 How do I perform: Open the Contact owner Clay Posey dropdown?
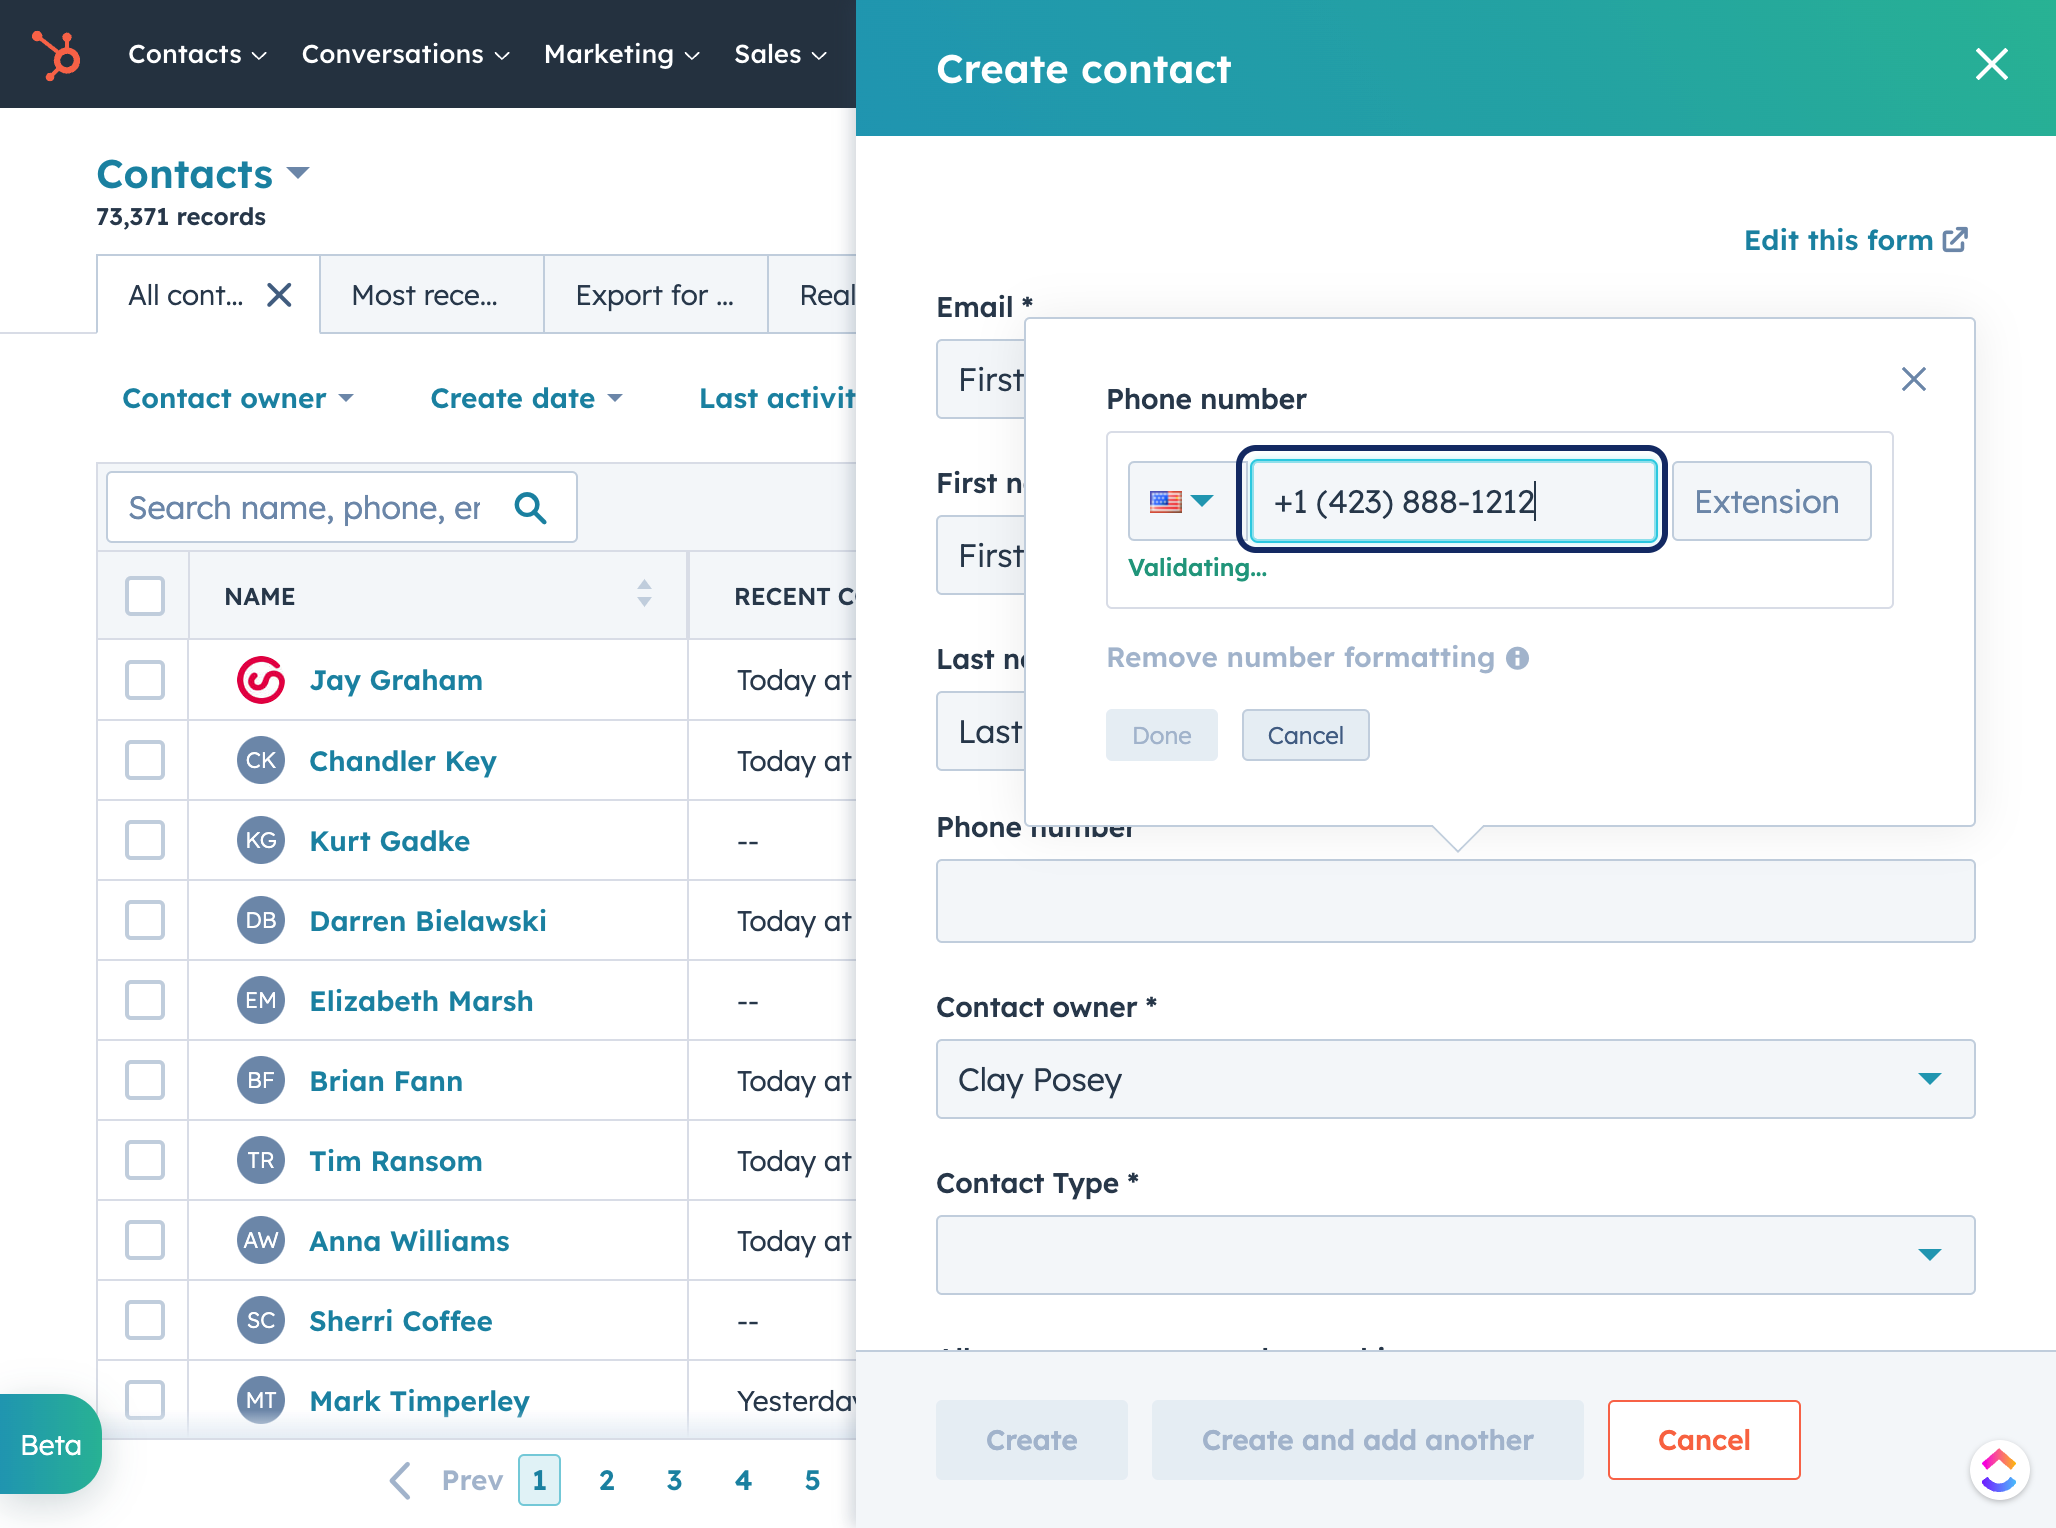pos(1455,1079)
